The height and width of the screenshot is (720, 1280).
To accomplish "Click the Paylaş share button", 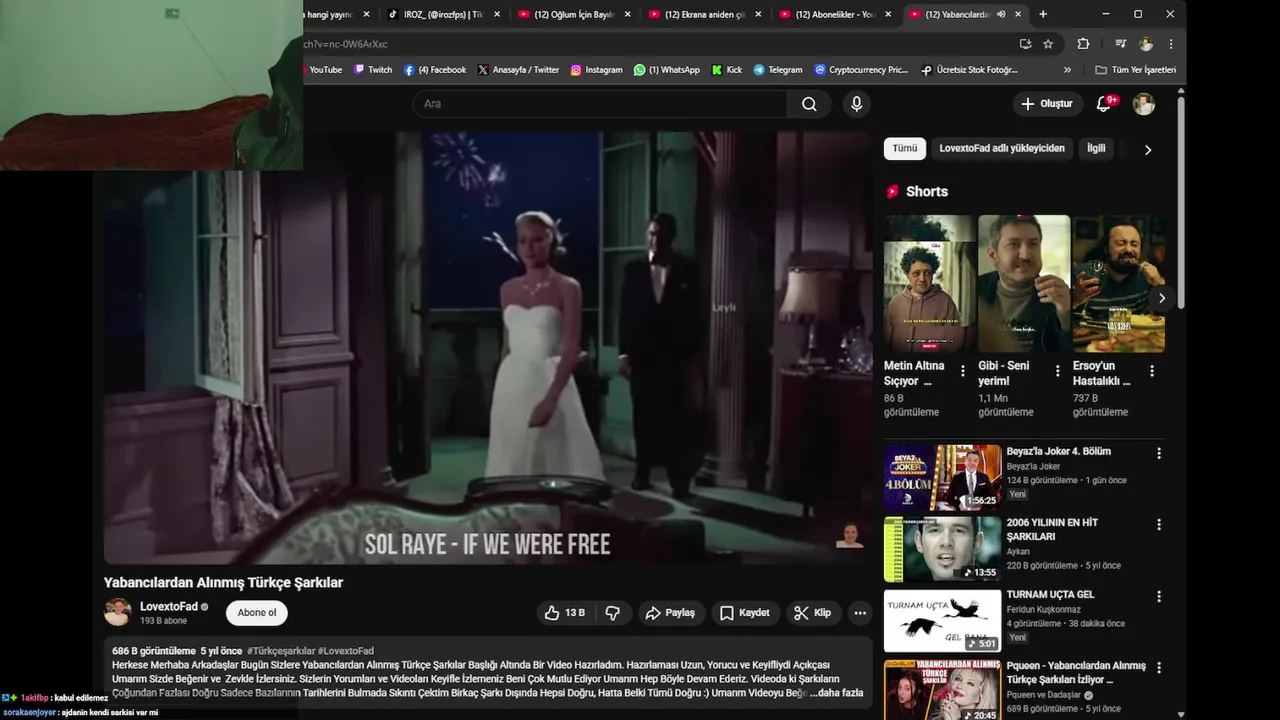I will [670, 613].
